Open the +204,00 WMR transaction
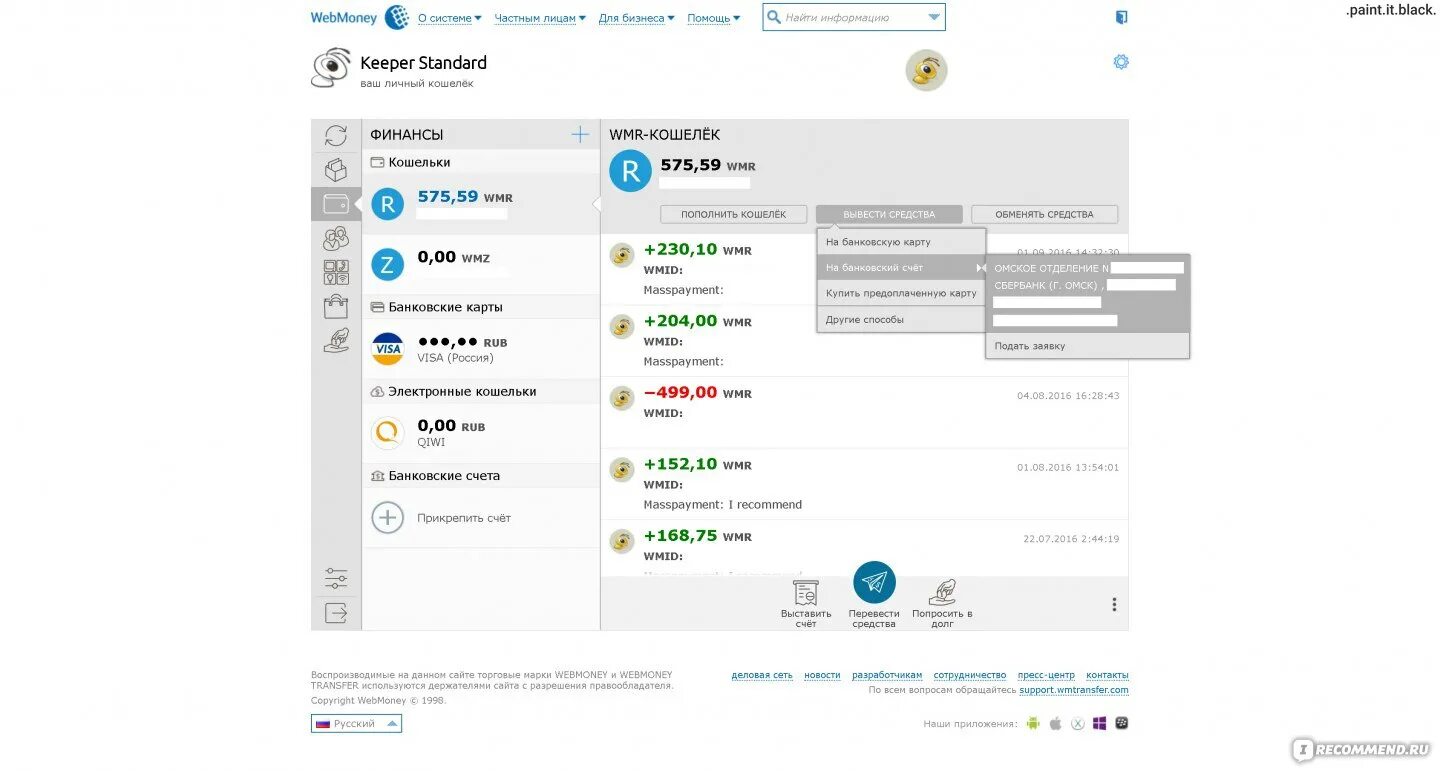 click(x=864, y=341)
